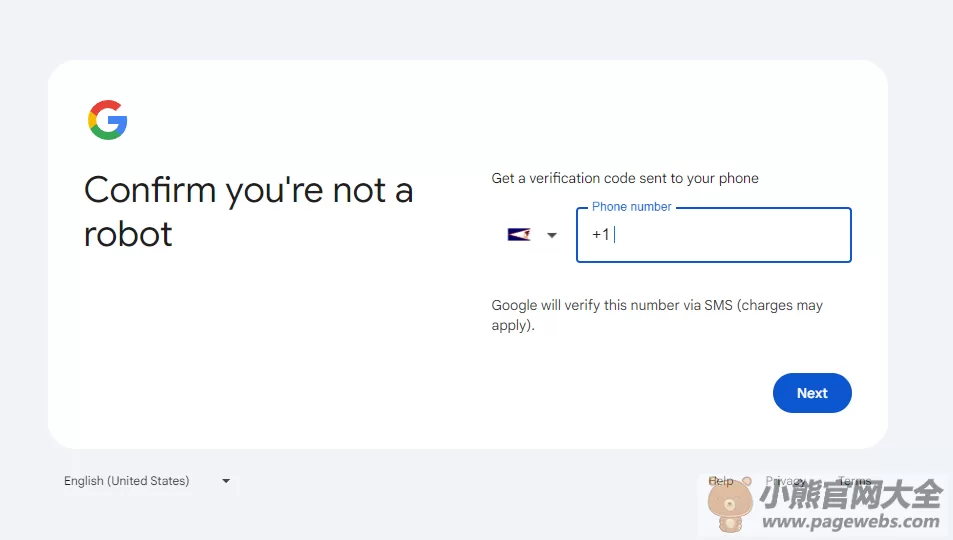
Task: Click the empty right side of phone field
Action: click(x=760, y=235)
